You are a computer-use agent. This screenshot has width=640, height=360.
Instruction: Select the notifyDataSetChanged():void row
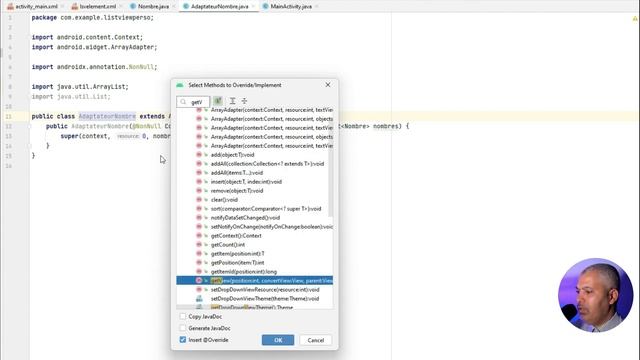(x=255, y=218)
